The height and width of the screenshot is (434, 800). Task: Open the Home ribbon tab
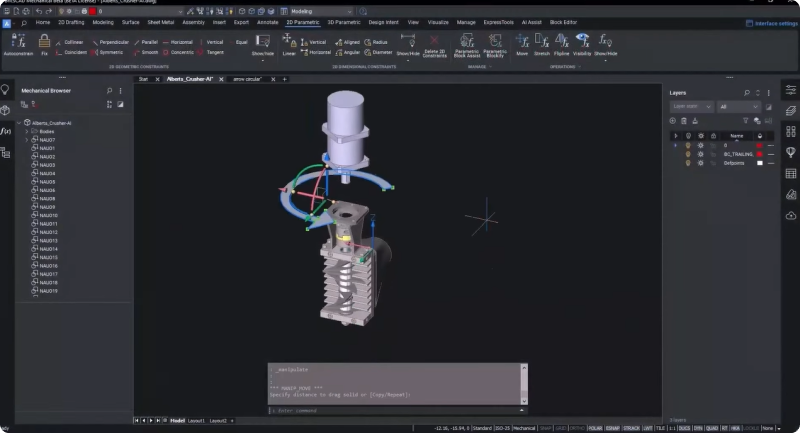43,22
